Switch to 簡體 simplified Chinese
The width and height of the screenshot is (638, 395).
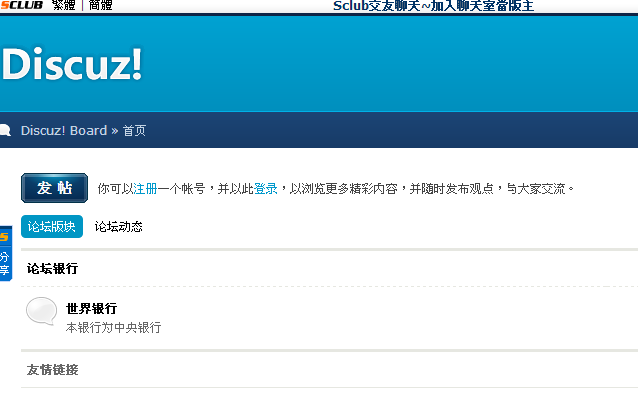[x=100, y=5]
